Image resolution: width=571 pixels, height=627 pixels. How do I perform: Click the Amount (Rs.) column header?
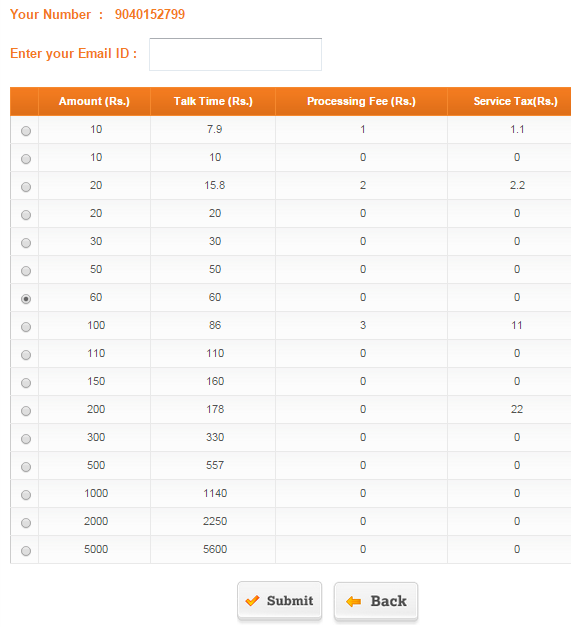click(x=94, y=101)
